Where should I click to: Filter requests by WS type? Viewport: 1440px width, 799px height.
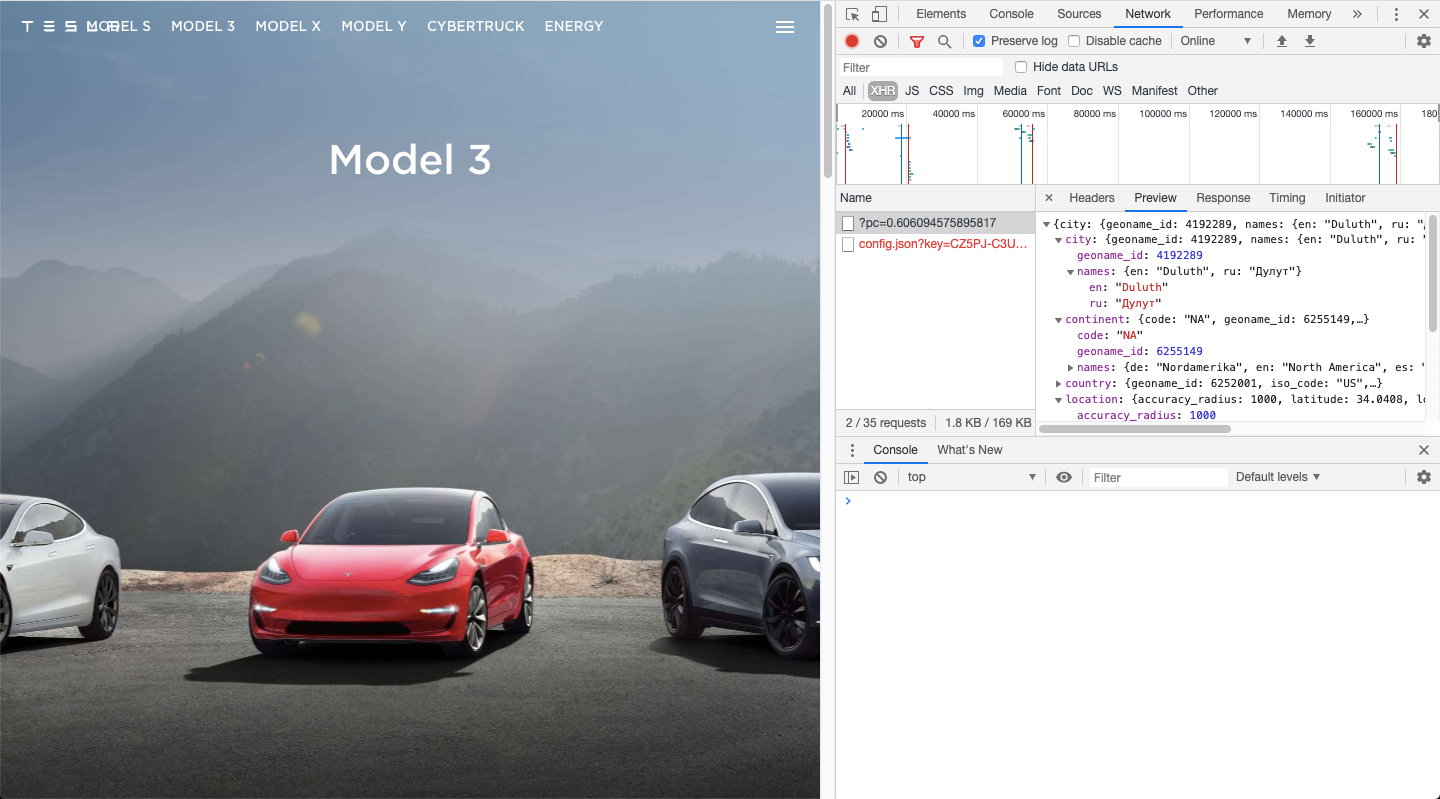1112,91
